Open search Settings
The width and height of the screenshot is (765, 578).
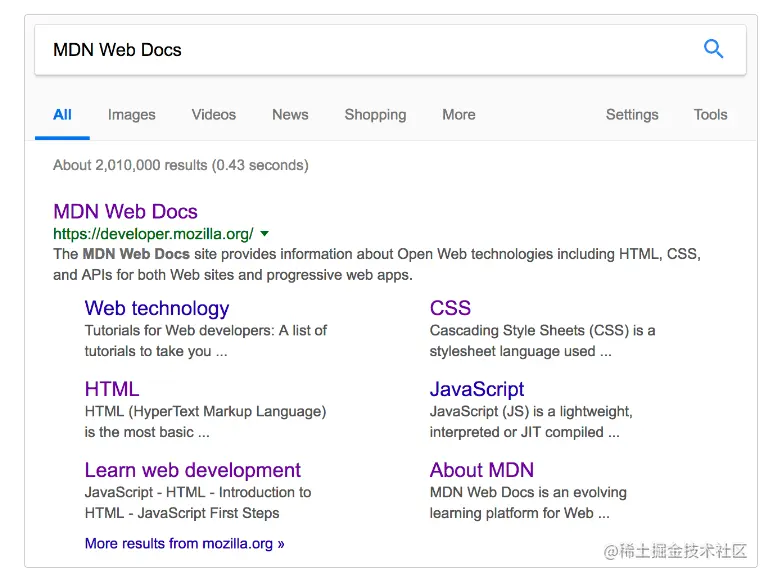click(632, 115)
